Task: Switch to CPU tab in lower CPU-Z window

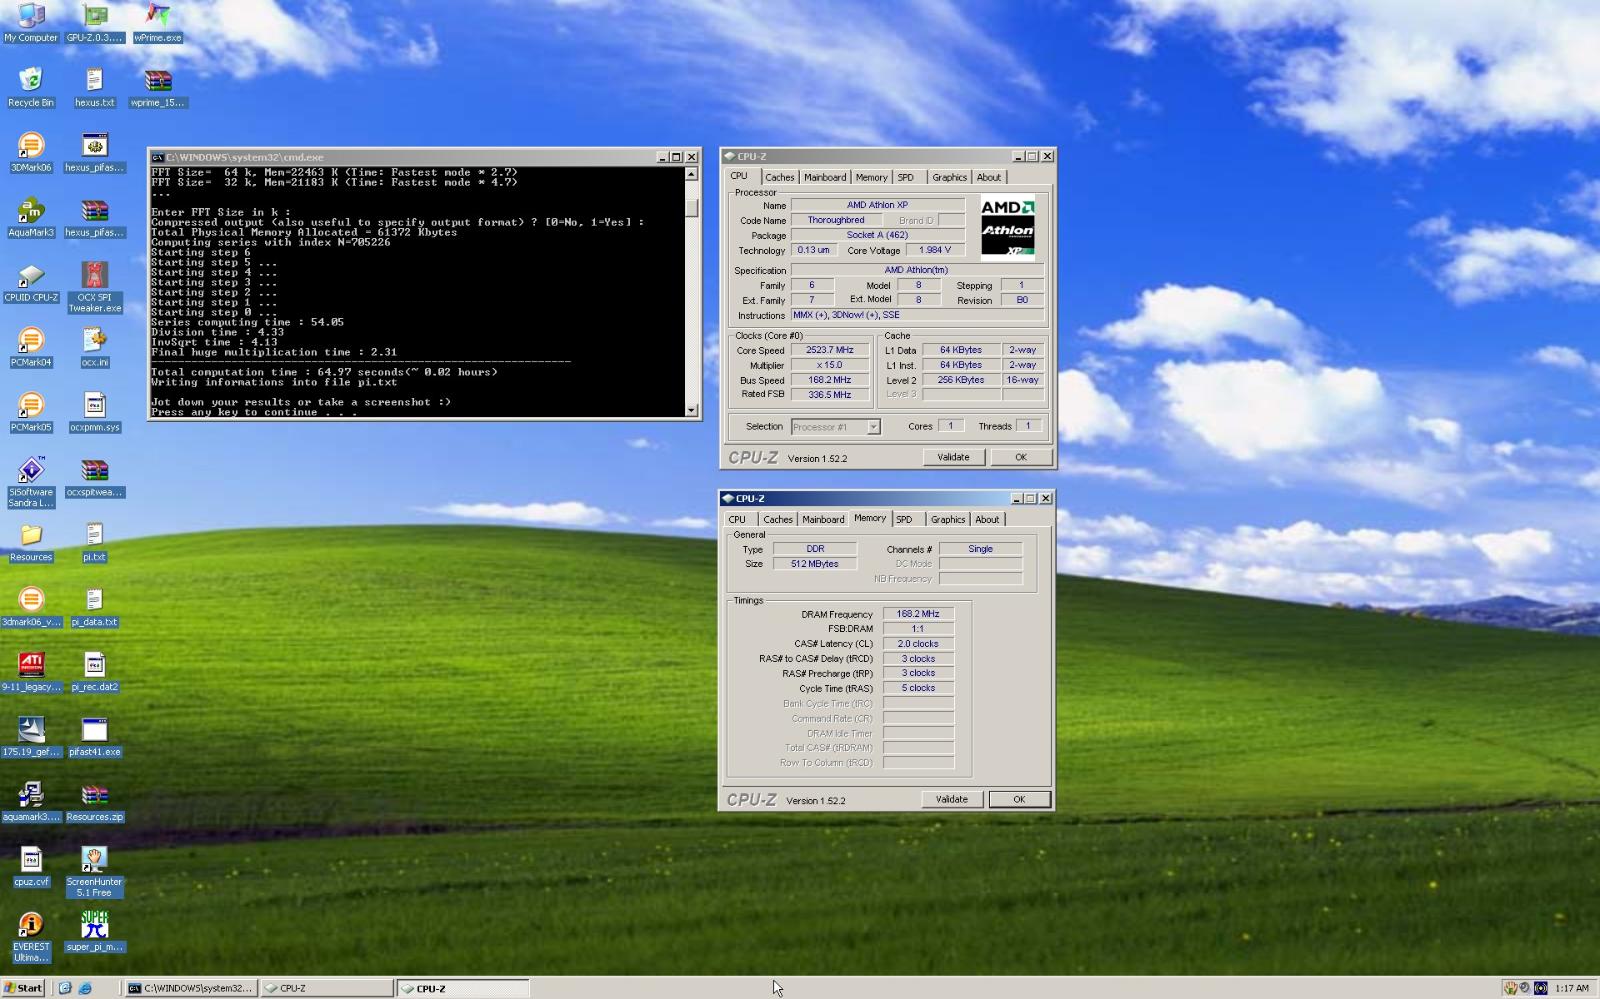Action: pyautogui.click(x=737, y=519)
